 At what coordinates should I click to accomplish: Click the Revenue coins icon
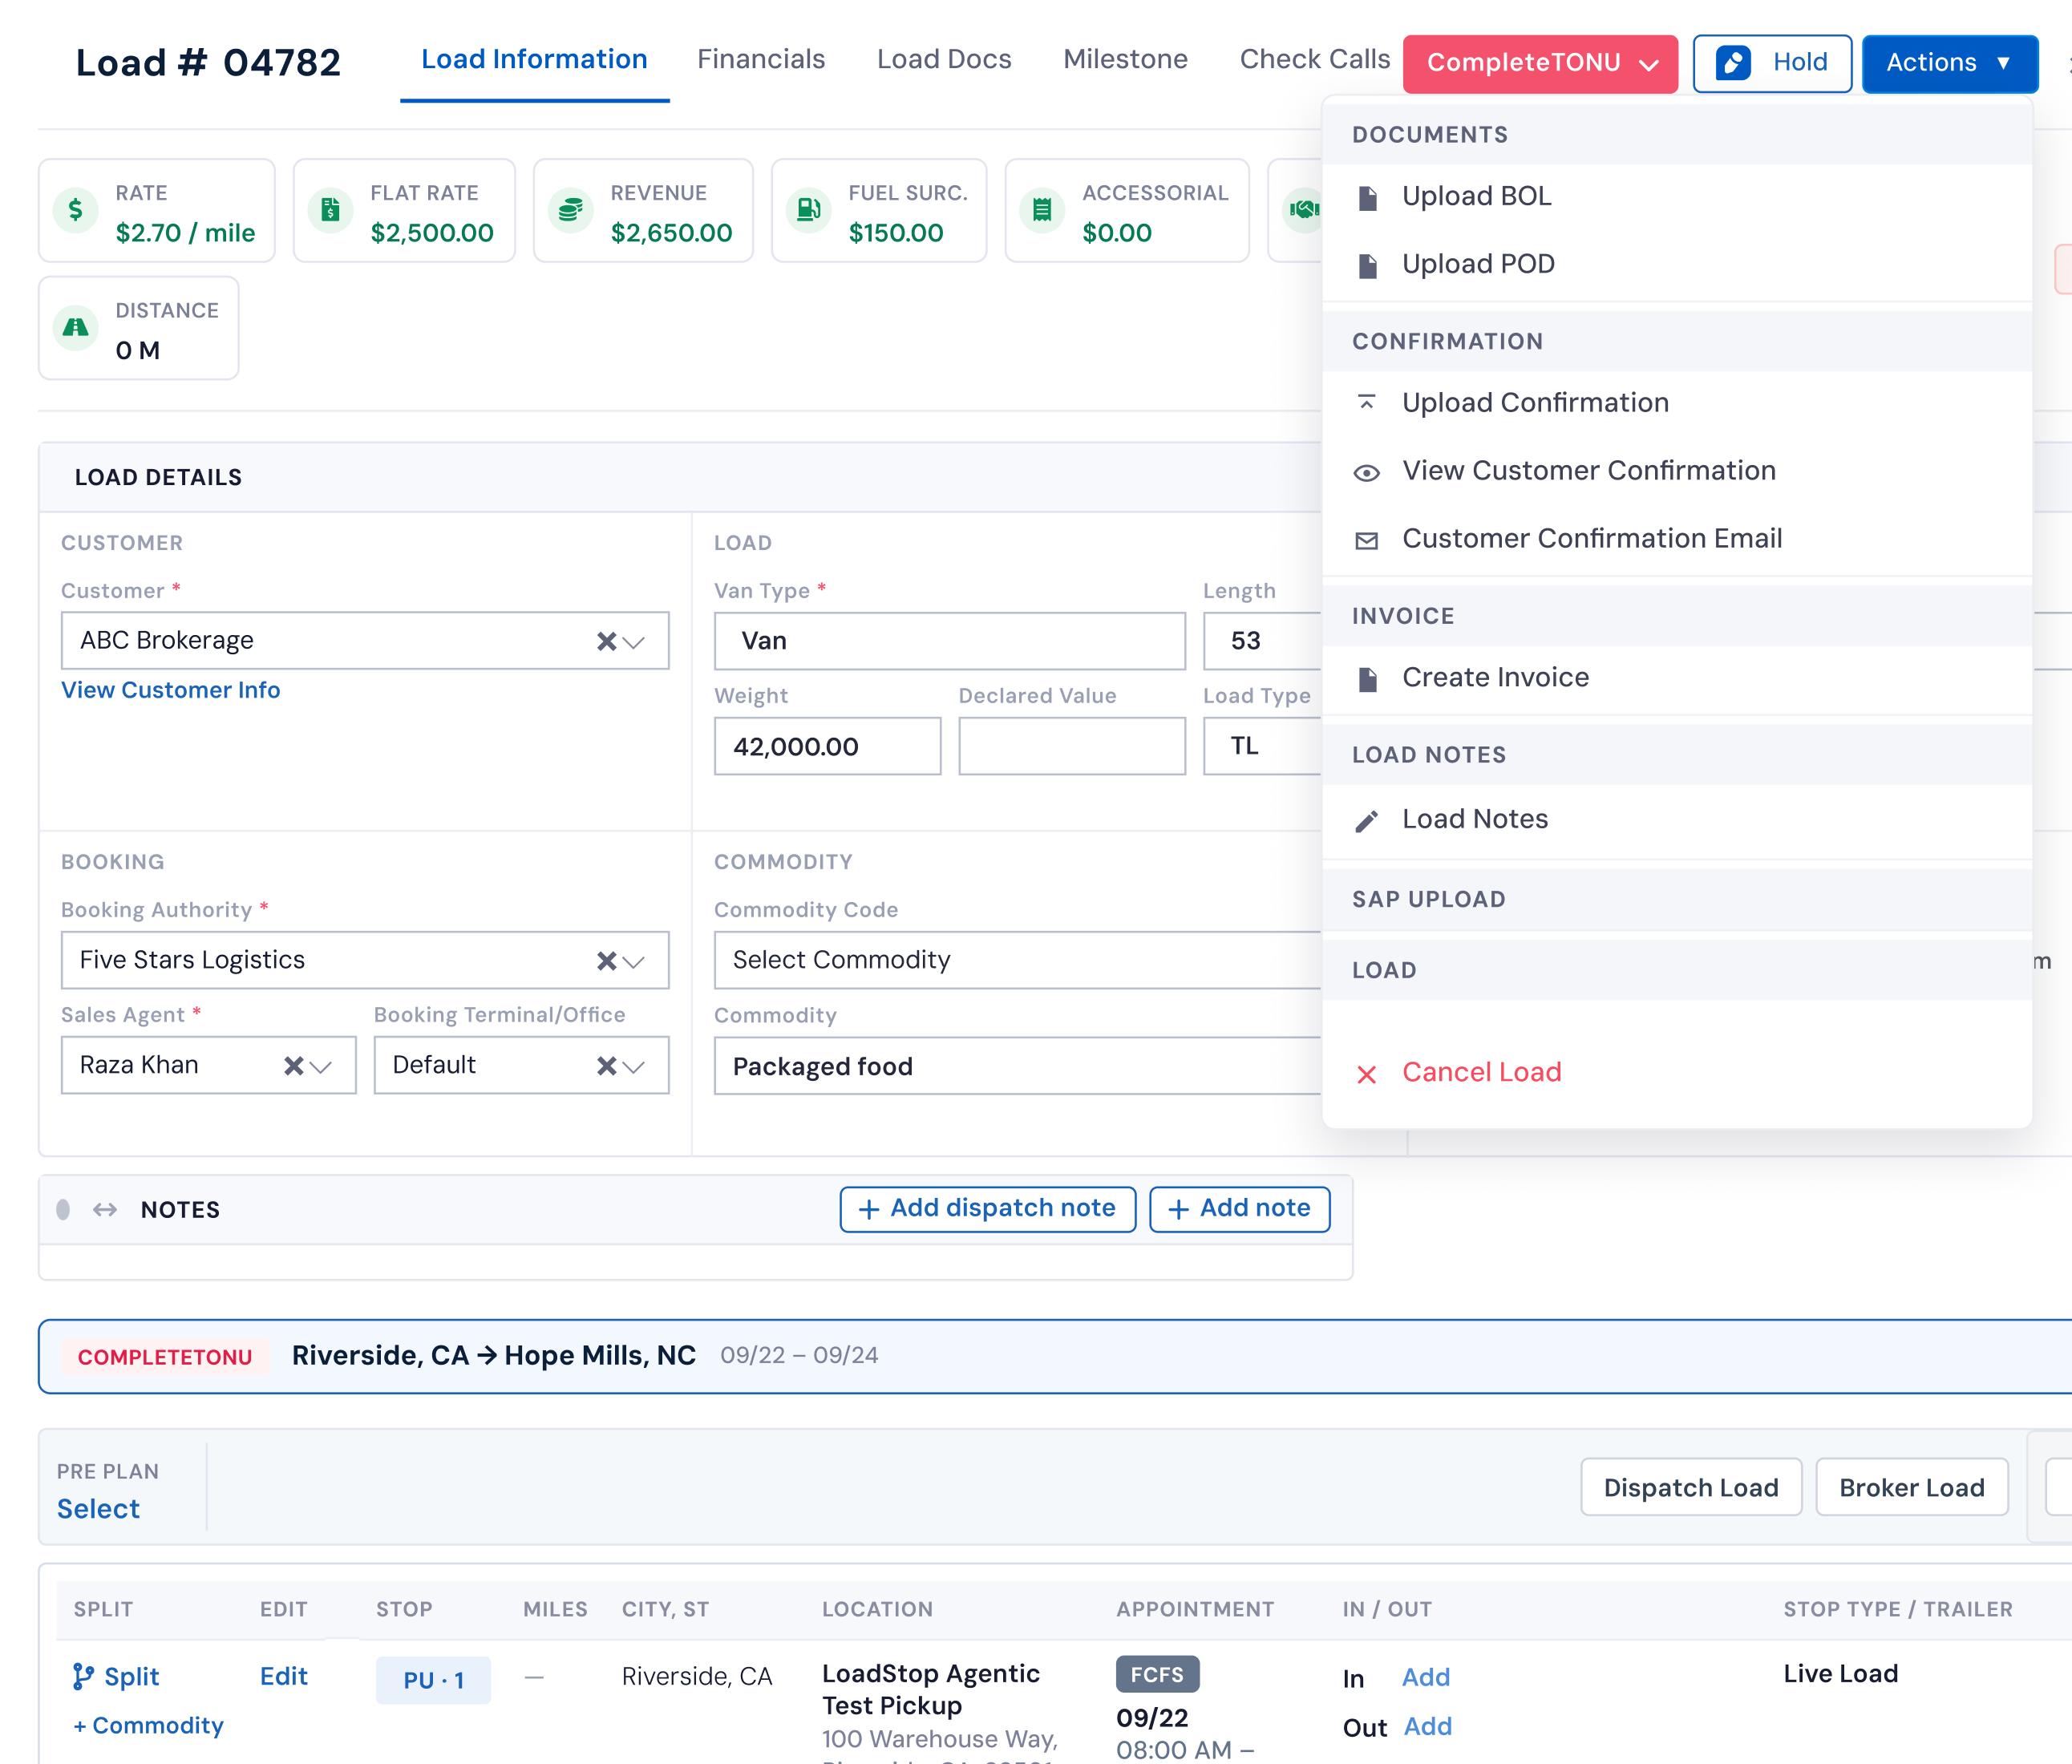pos(570,210)
